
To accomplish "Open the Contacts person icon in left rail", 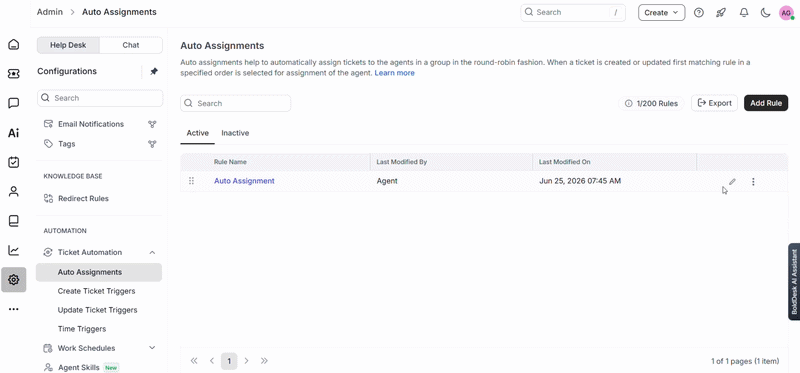I will coord(14,192).
